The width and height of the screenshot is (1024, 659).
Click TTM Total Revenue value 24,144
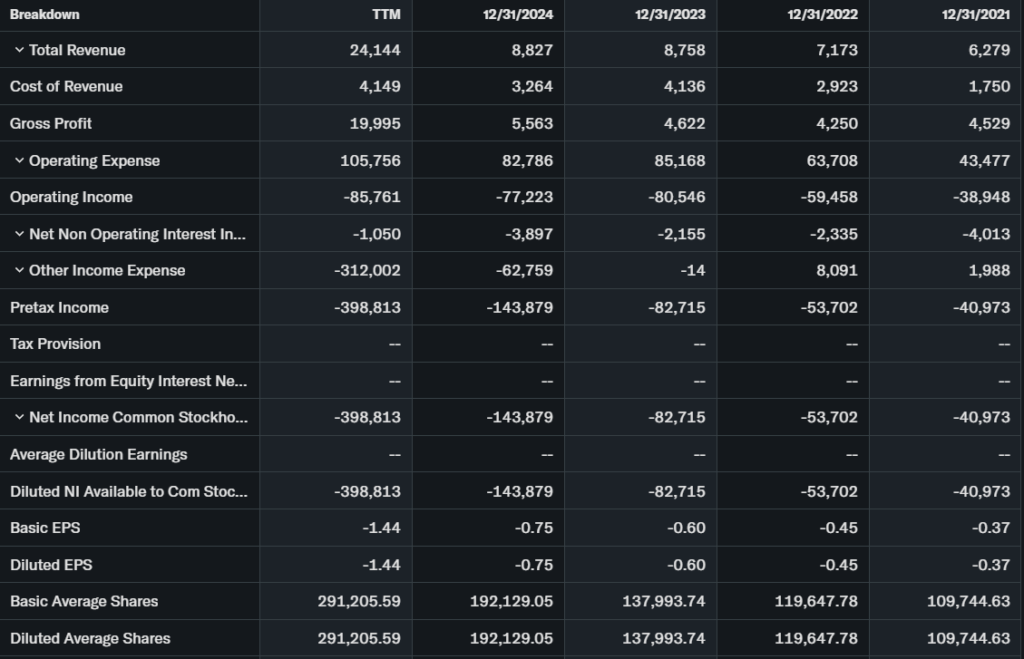click(x=375, y=50)
